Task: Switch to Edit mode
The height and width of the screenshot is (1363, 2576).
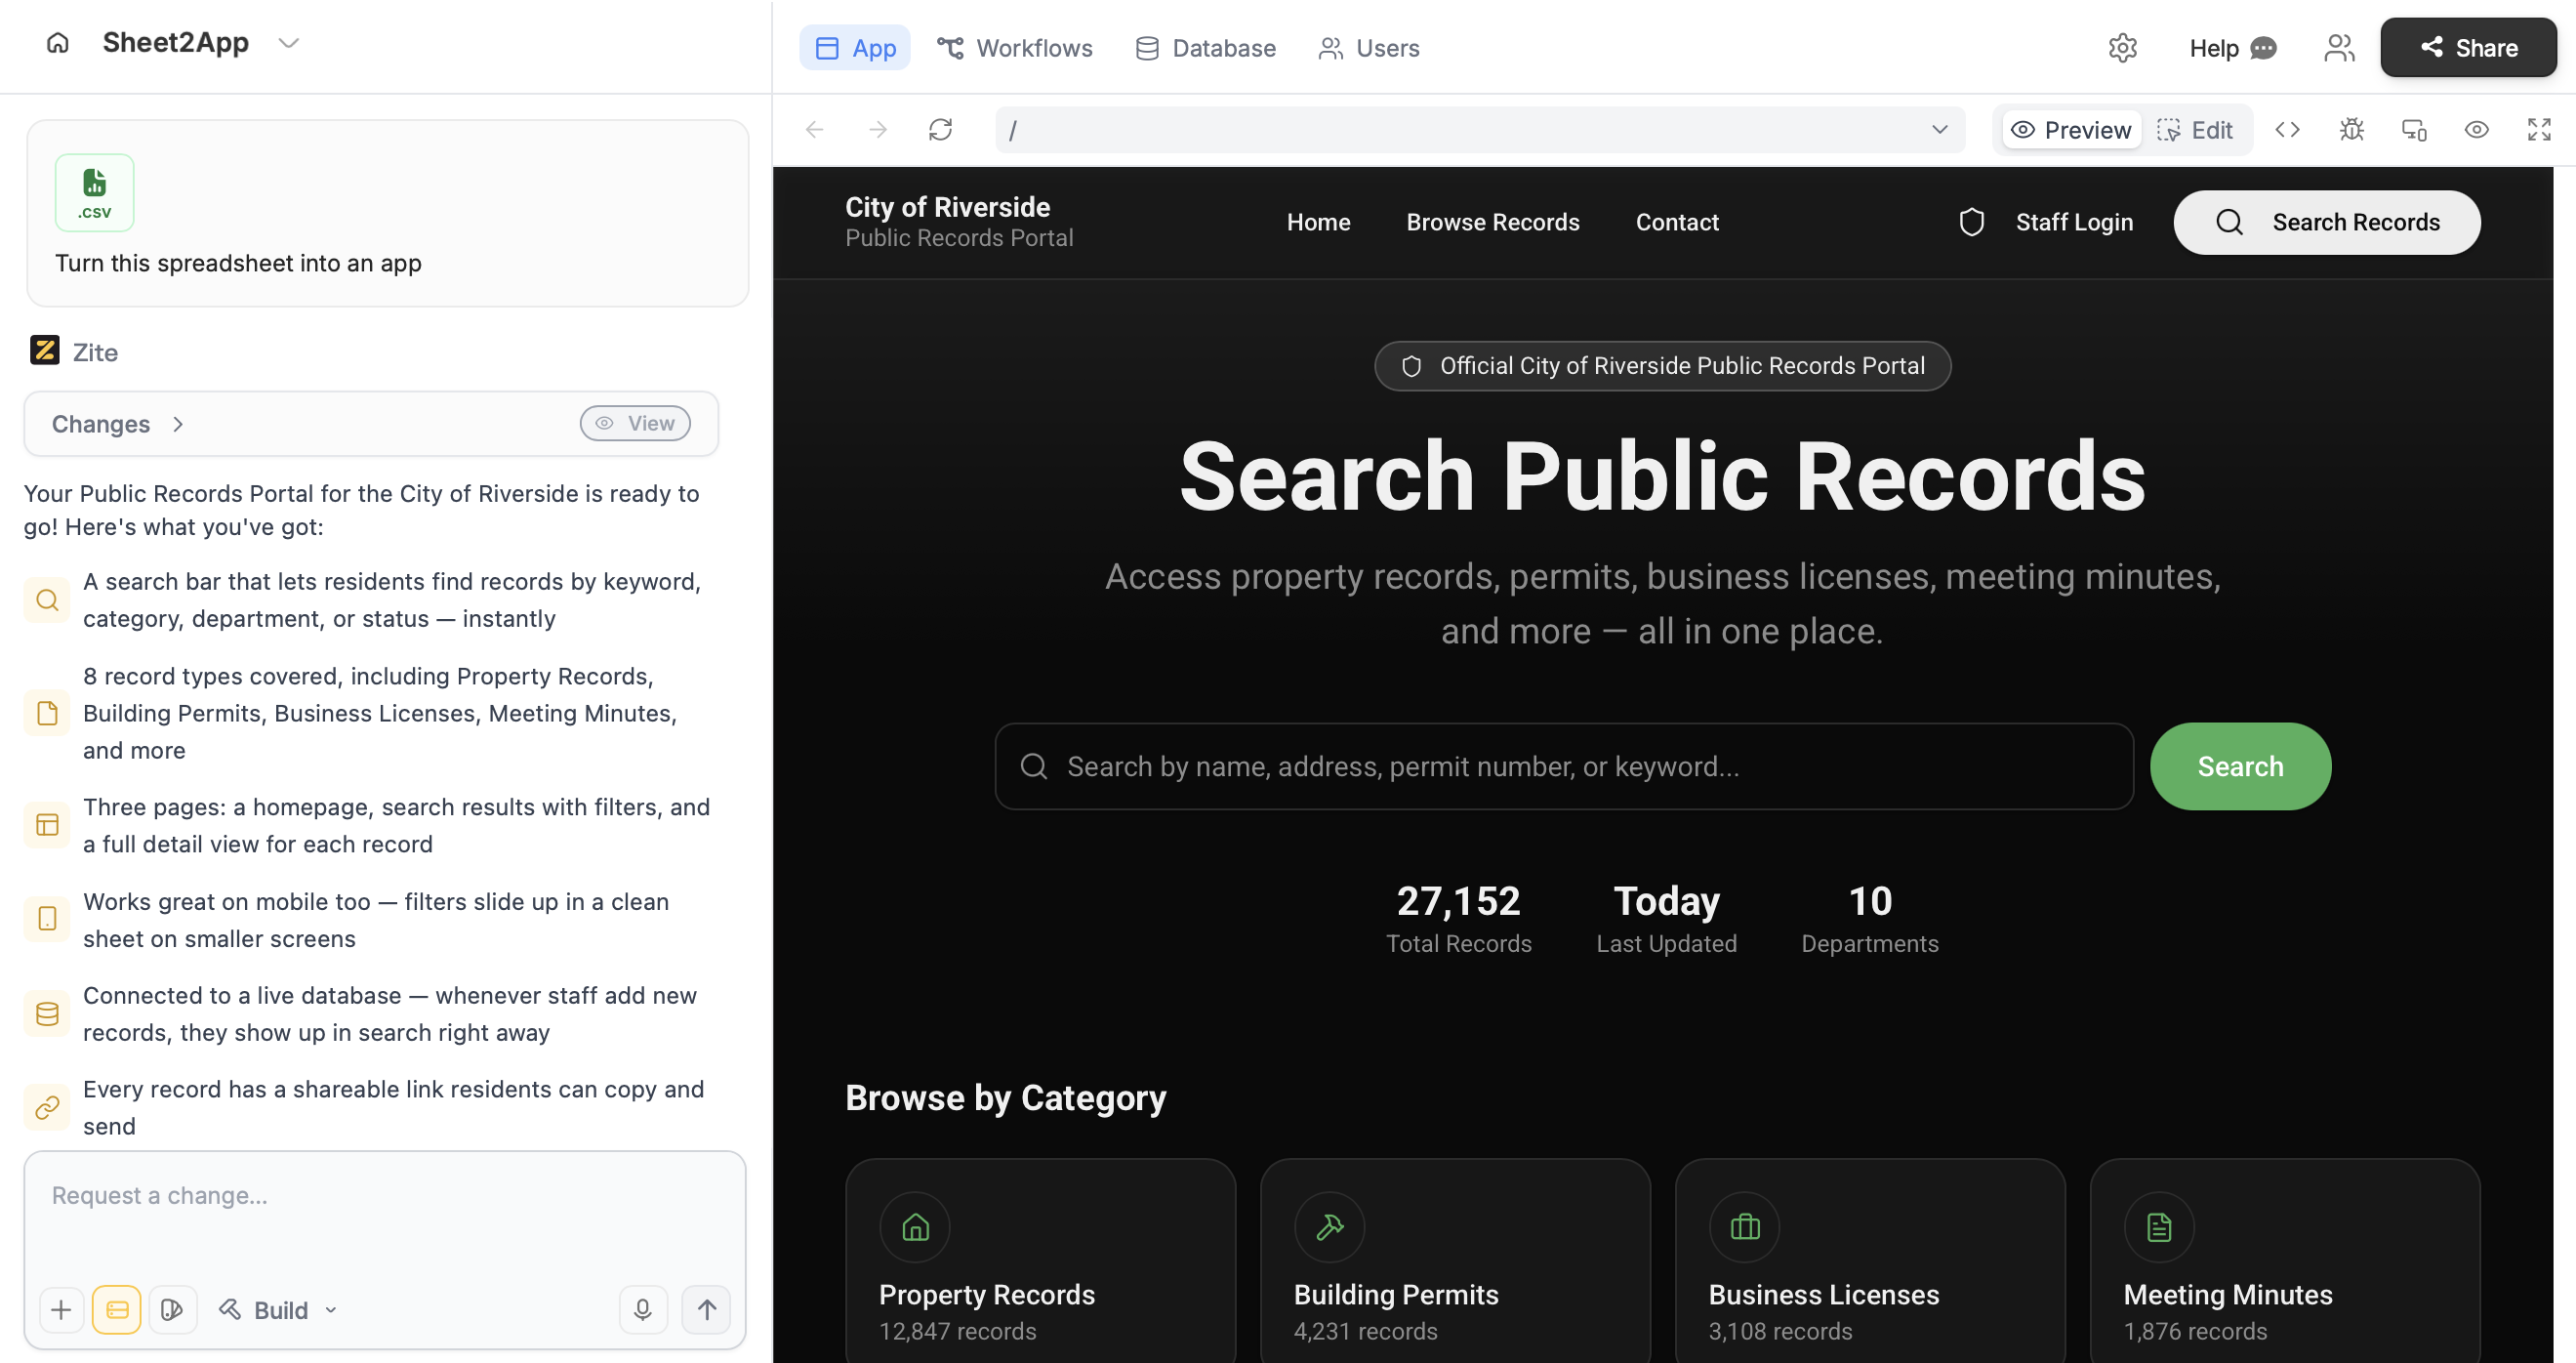Action: tap(2196, 130)
